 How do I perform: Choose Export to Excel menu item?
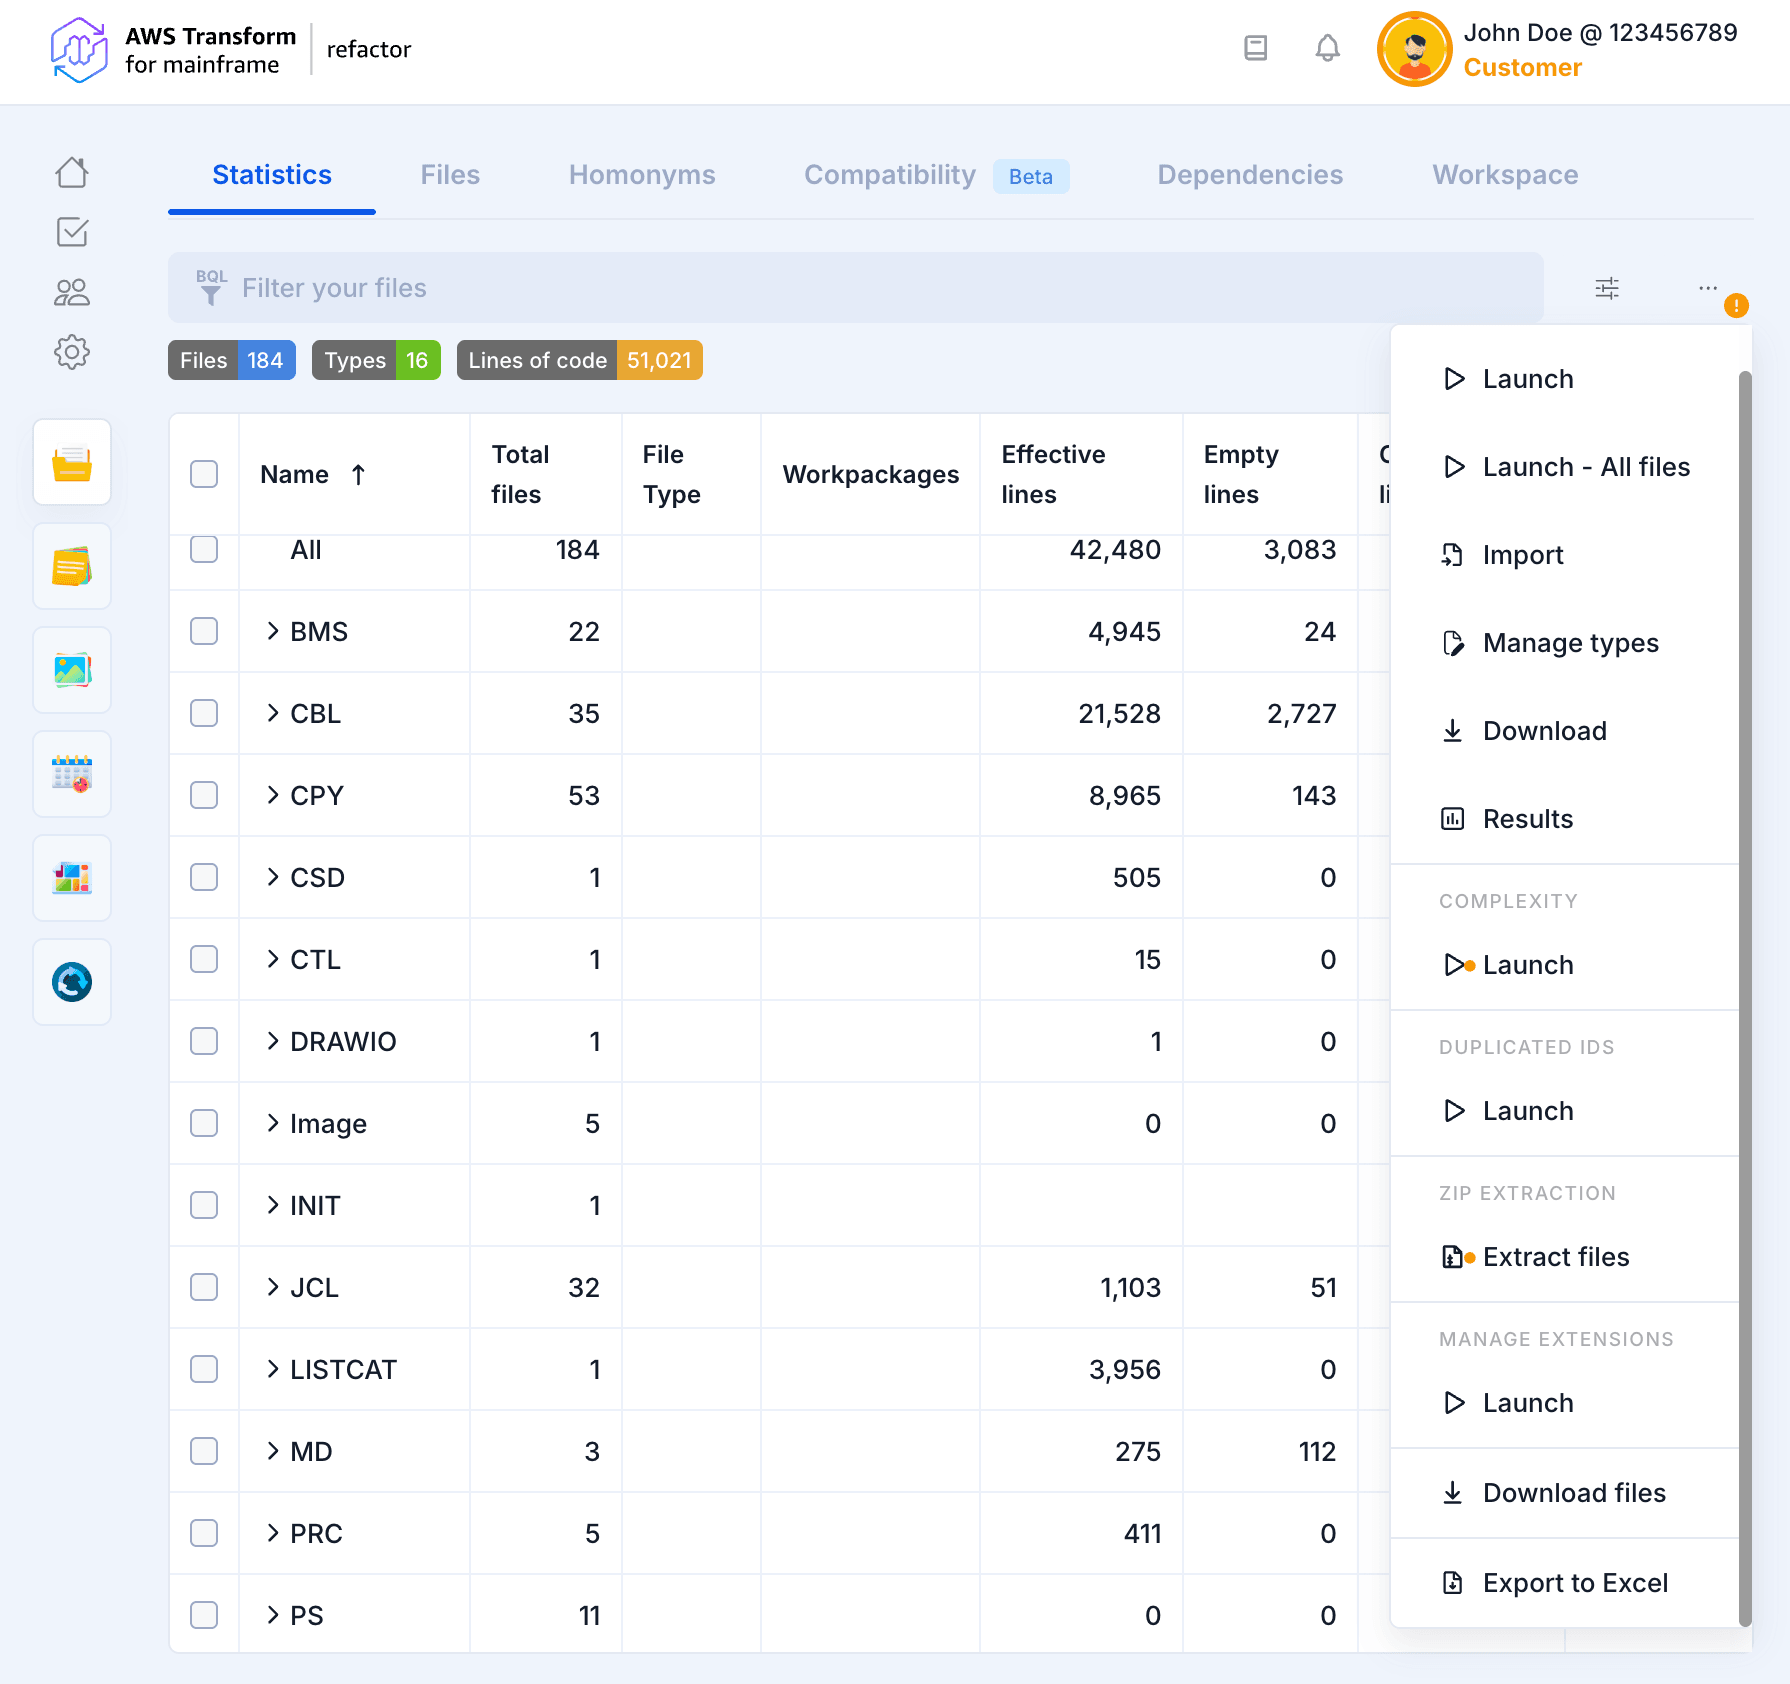(1574, 1583)
